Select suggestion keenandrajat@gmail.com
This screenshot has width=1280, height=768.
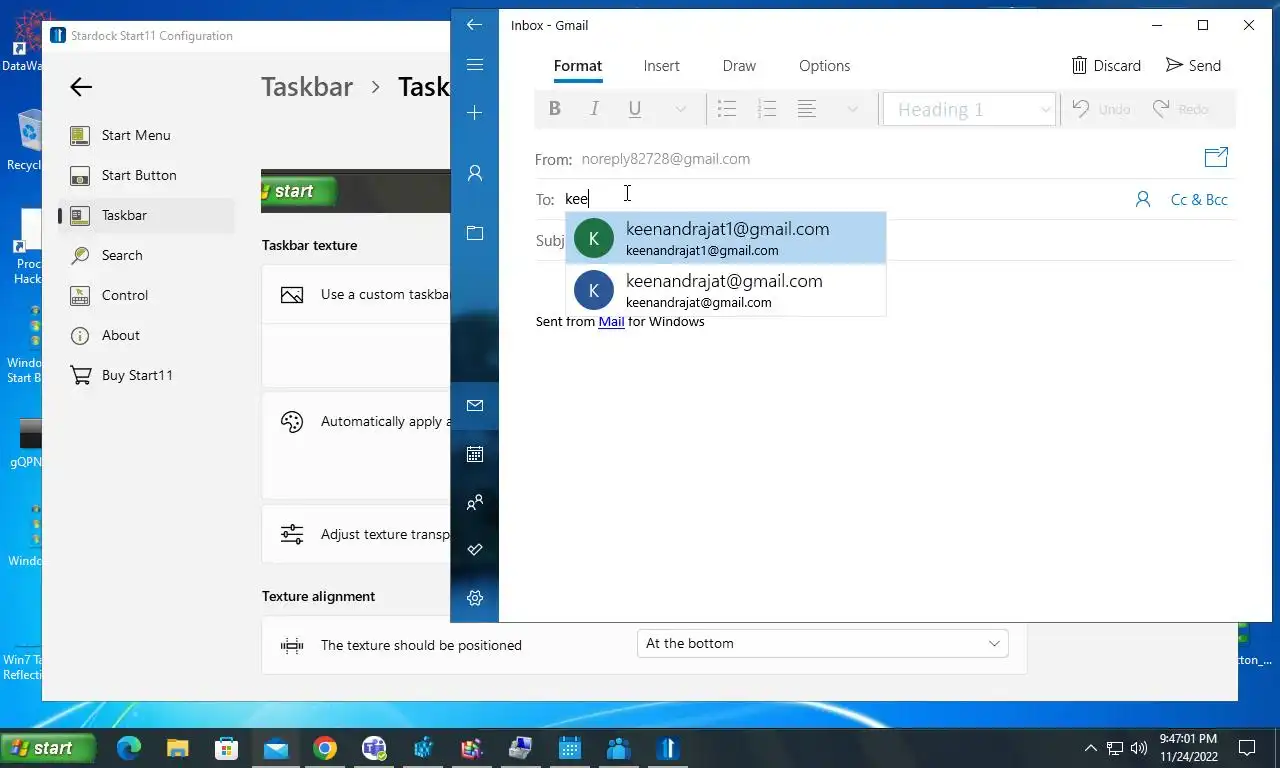[726, 290]
